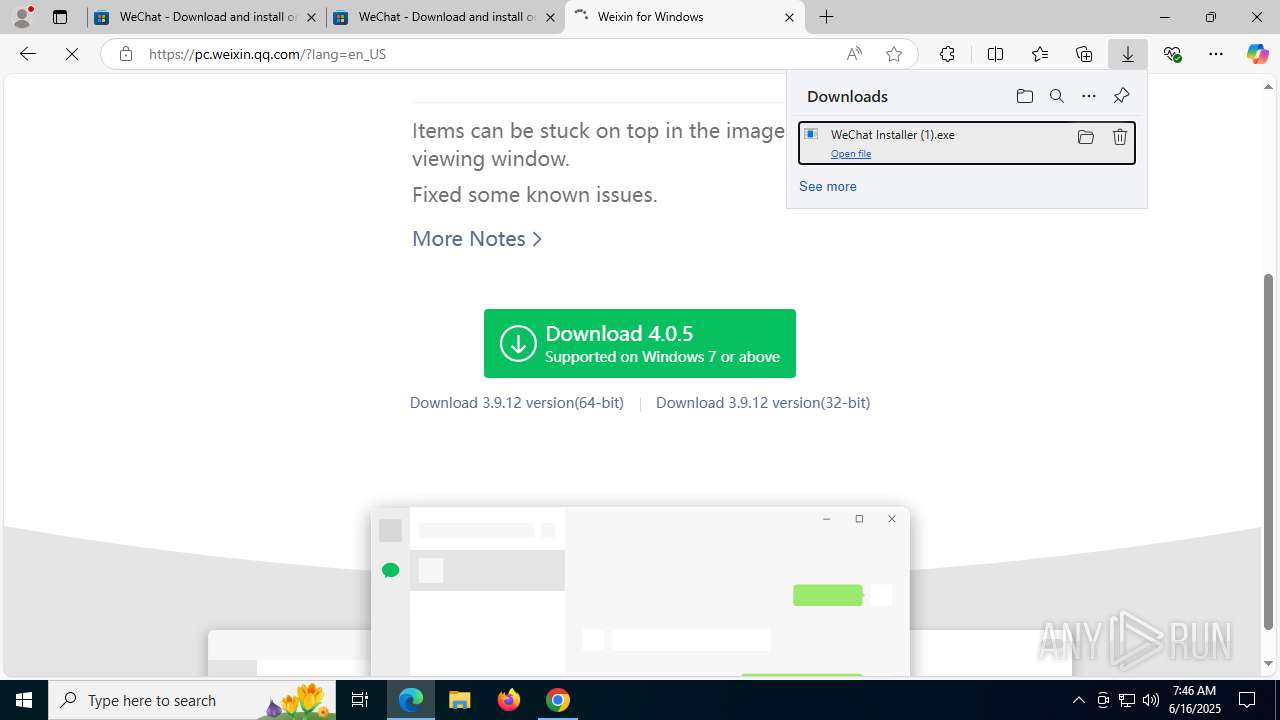
Task: Open the Edge profile icon
Action: (22, 17)
